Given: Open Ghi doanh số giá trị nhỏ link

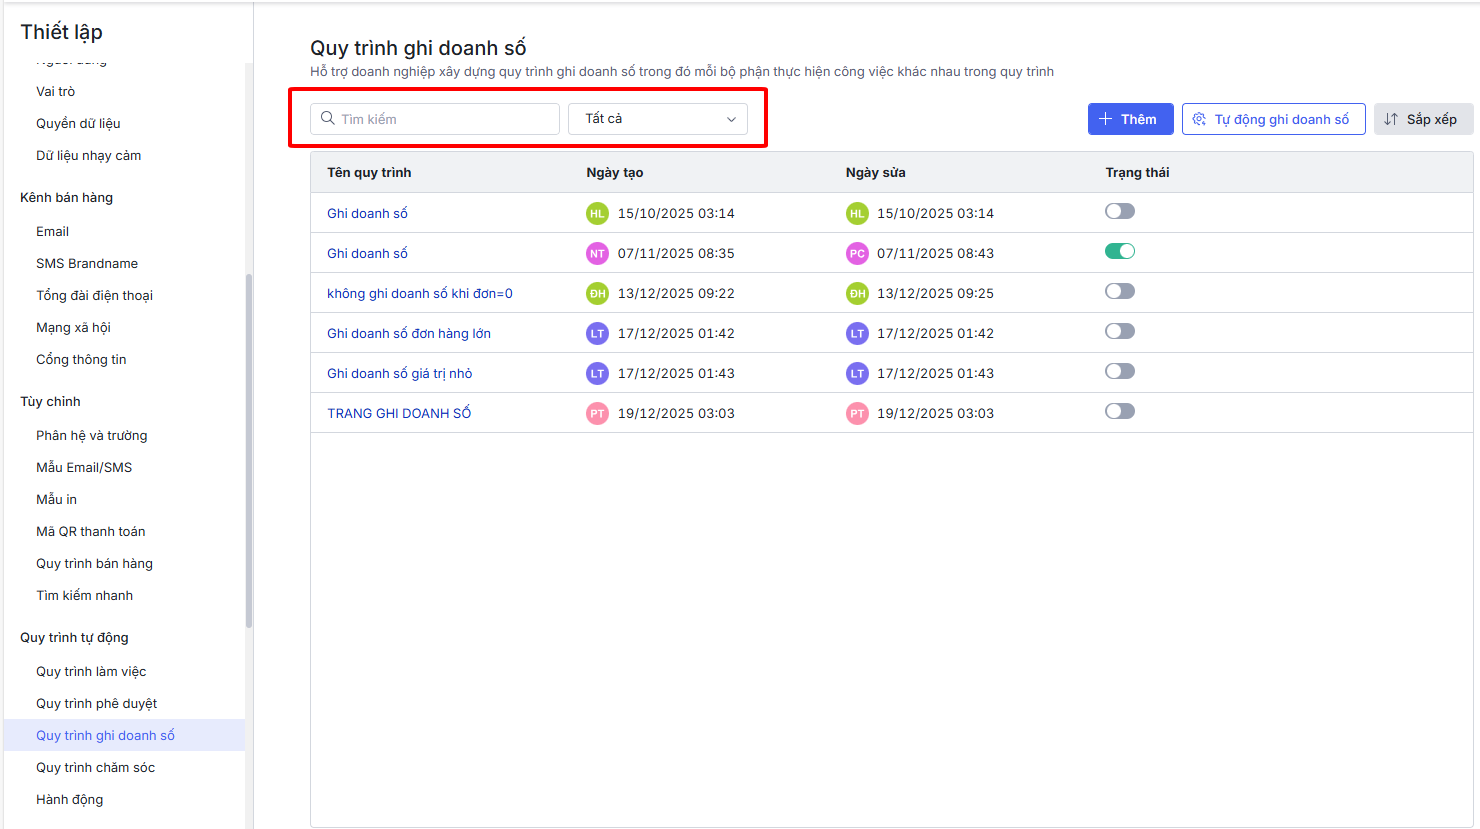Looking at the screenshot, I should click(x=399, y=373).
